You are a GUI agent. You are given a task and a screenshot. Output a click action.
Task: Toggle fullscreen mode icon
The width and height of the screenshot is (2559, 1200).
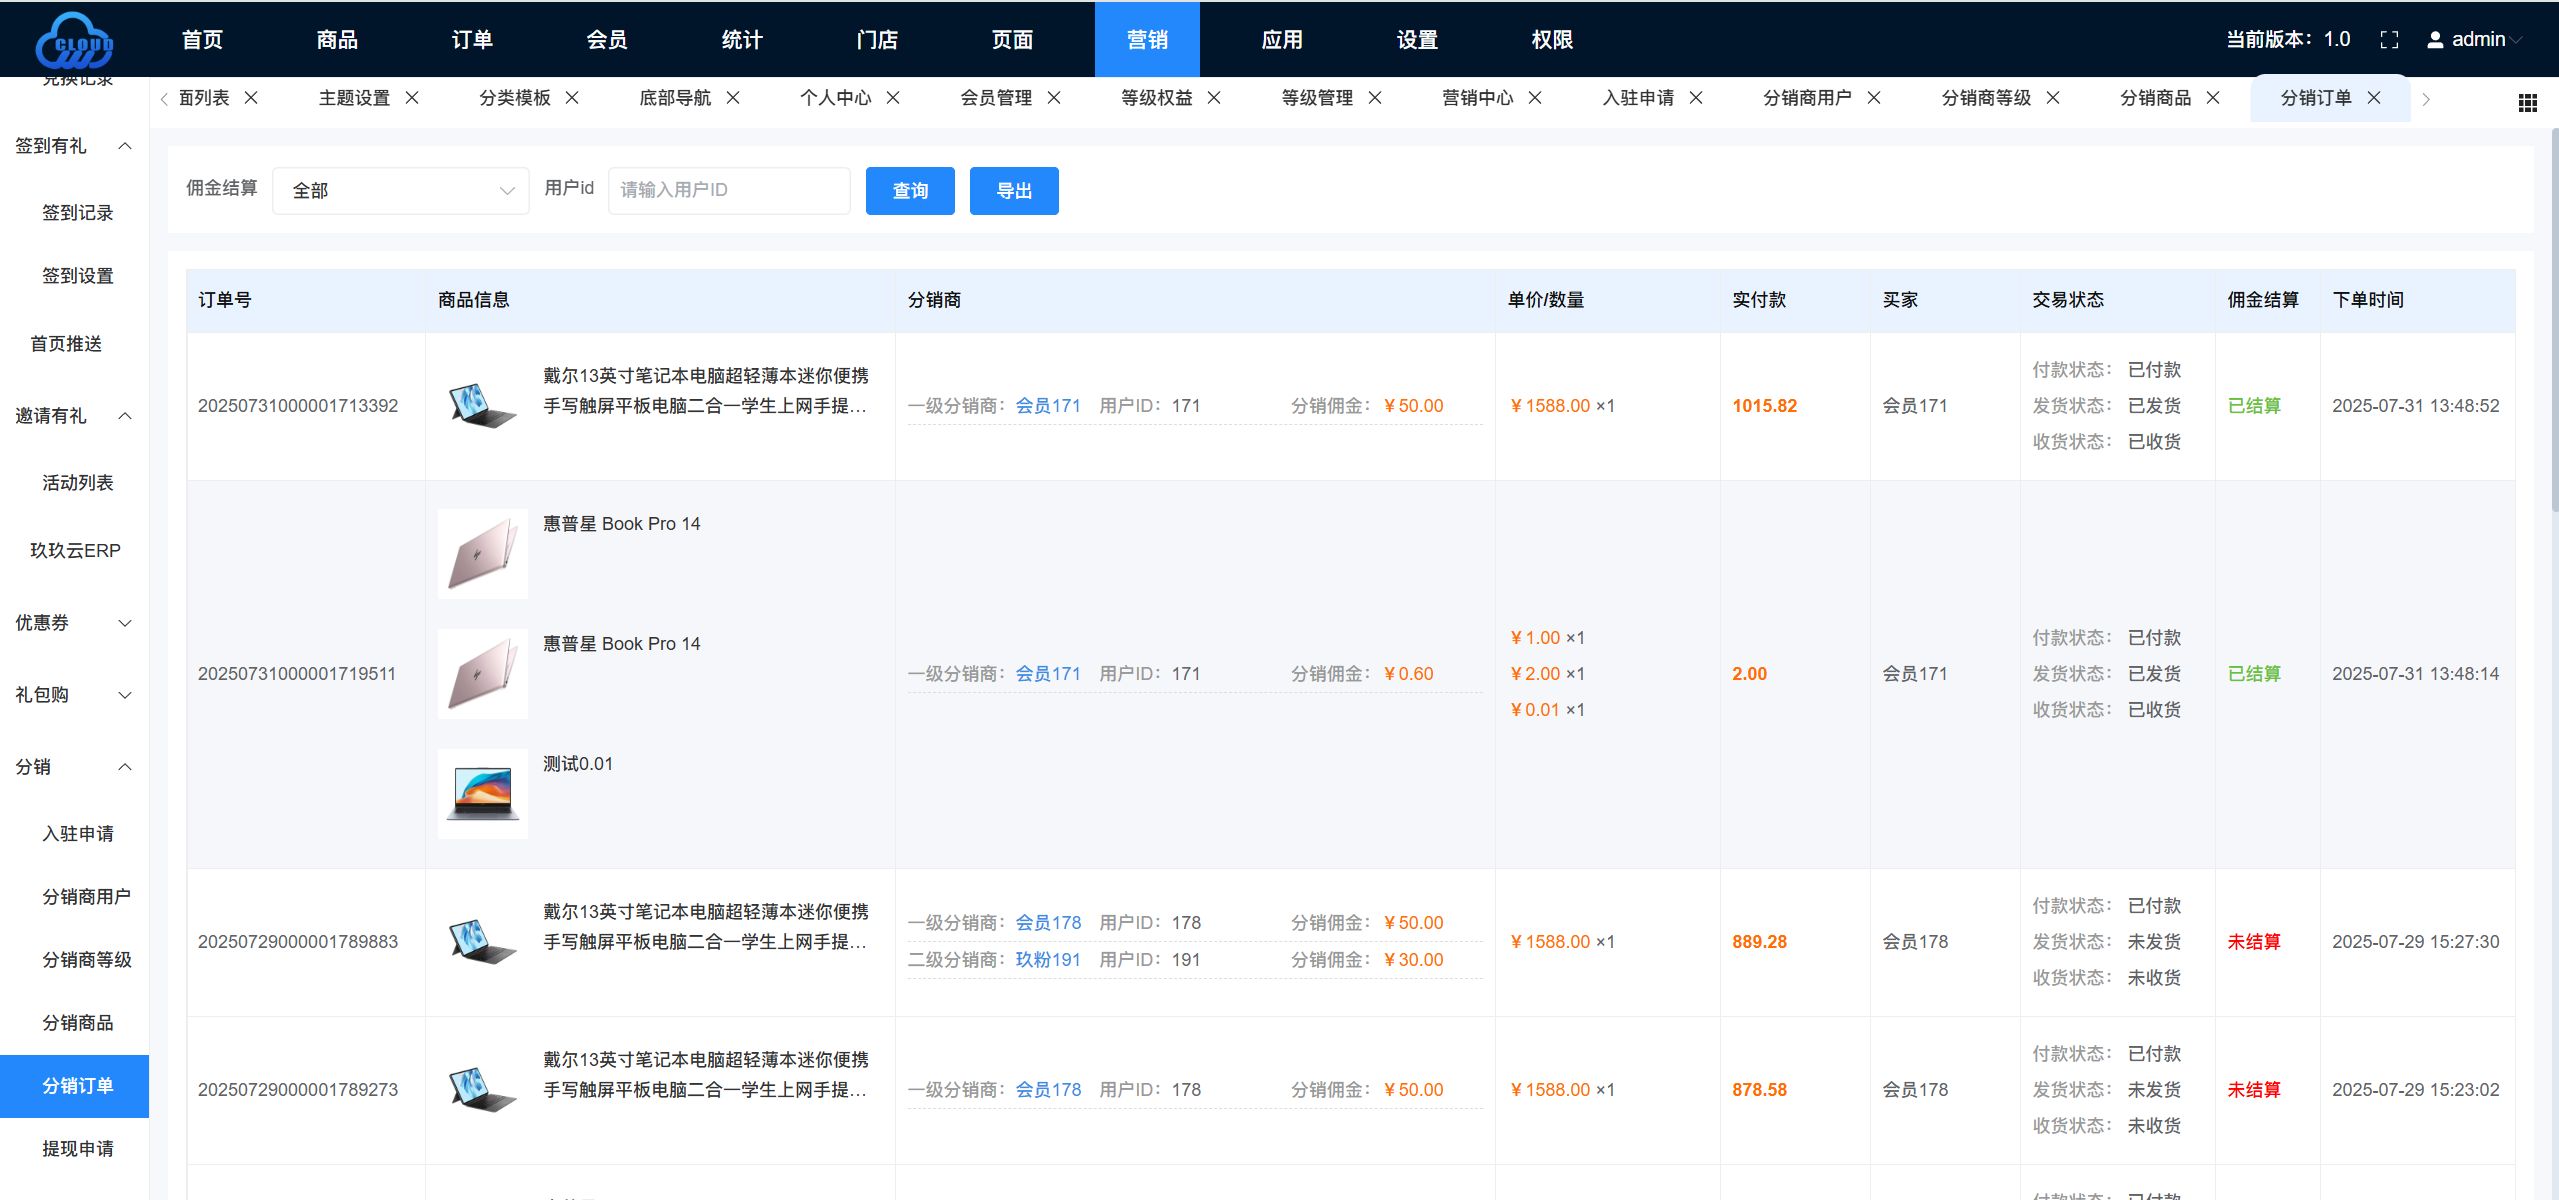[x=2389, y=40]
